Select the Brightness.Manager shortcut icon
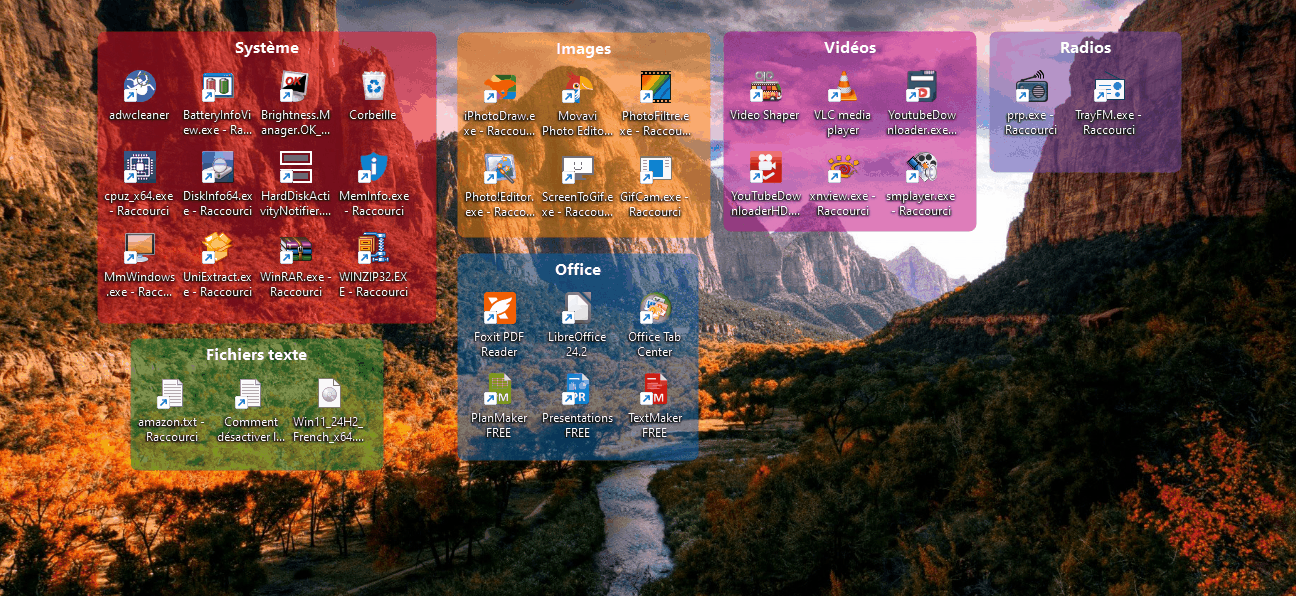The image size is (1296, 596). [295, 86]
